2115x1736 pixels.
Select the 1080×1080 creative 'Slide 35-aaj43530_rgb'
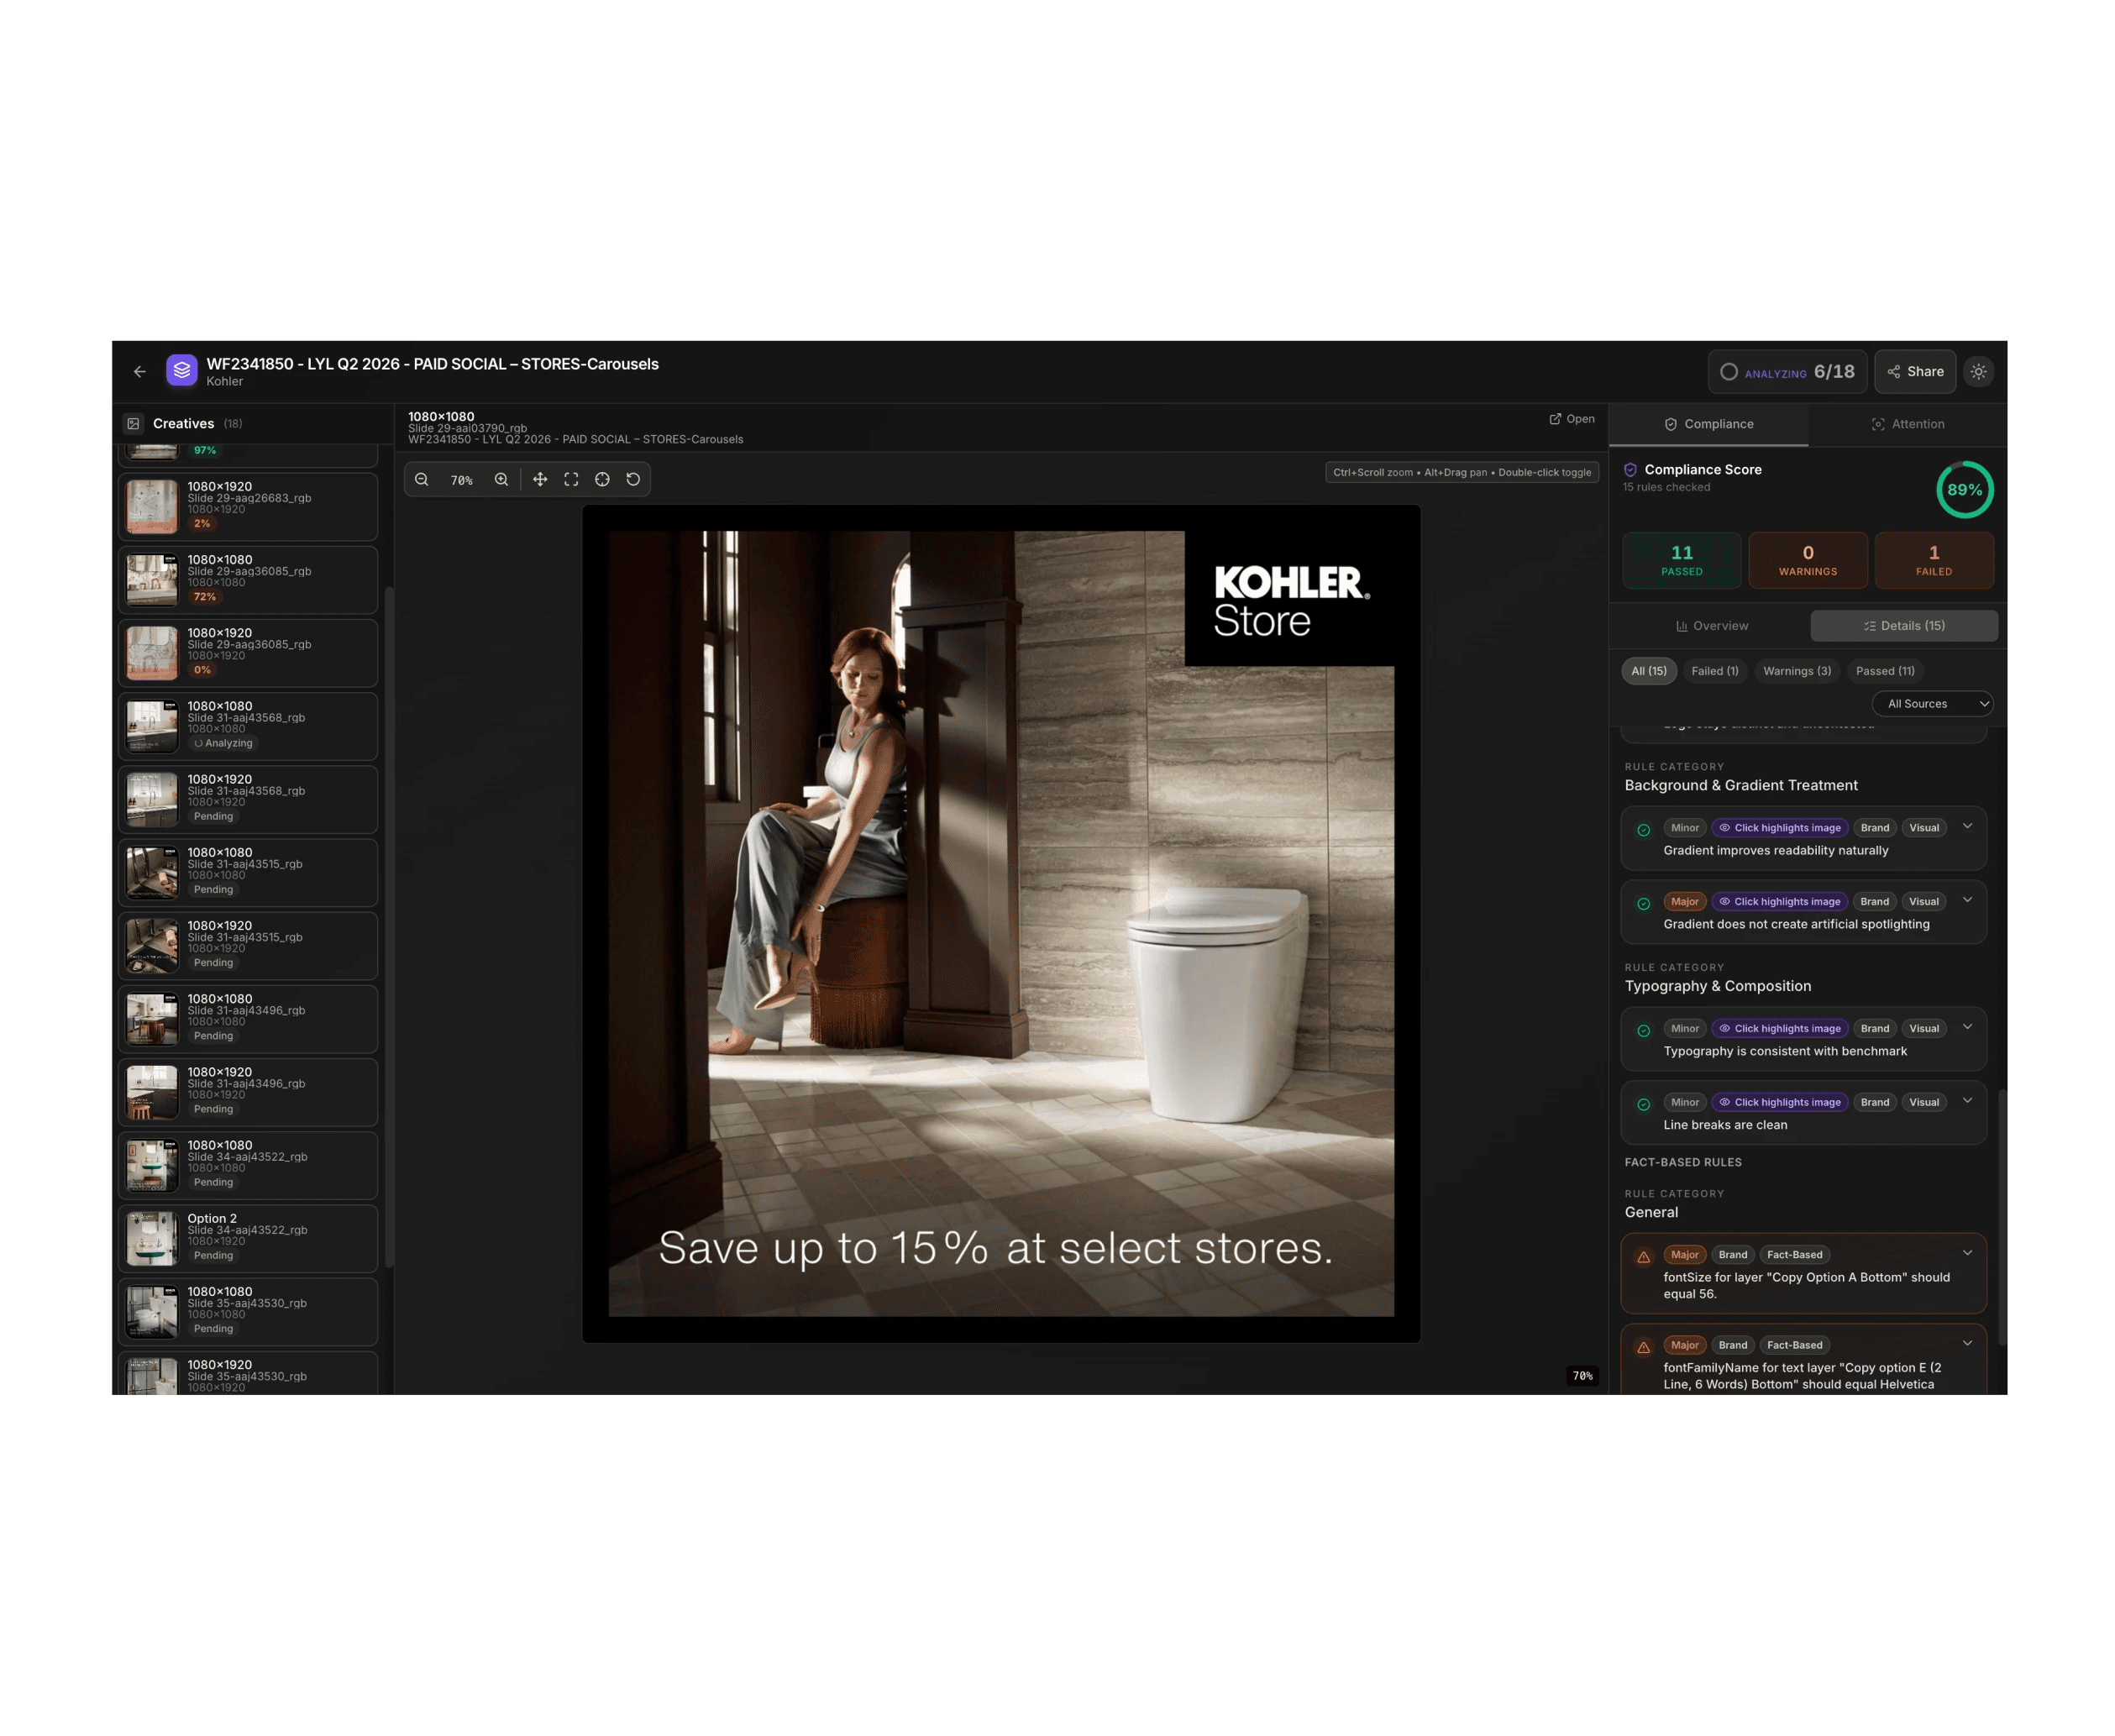248,1311
